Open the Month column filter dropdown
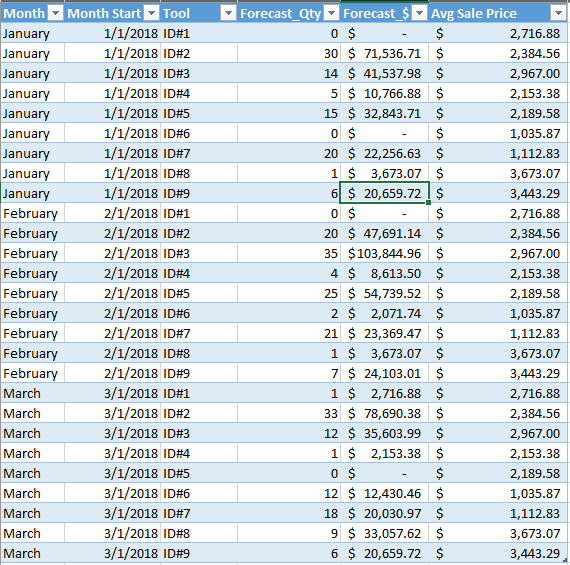570x565 pixels. (x=56, y=14)
